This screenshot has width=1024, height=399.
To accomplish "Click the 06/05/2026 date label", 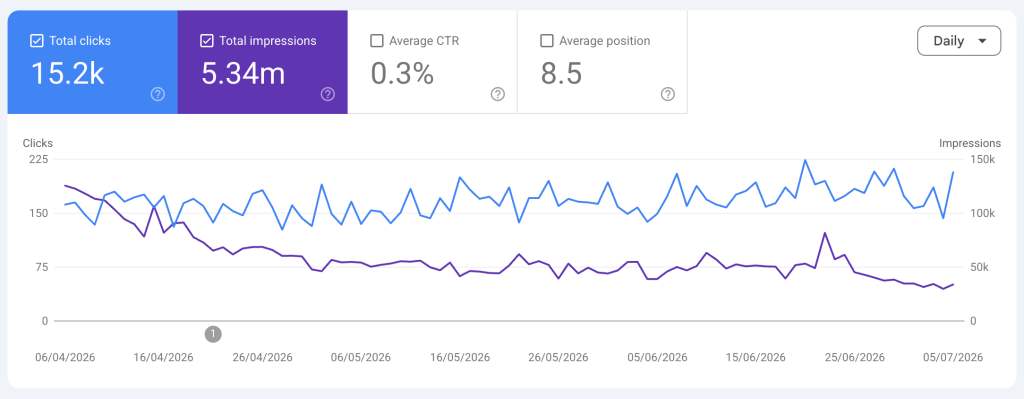I will 360,357.
